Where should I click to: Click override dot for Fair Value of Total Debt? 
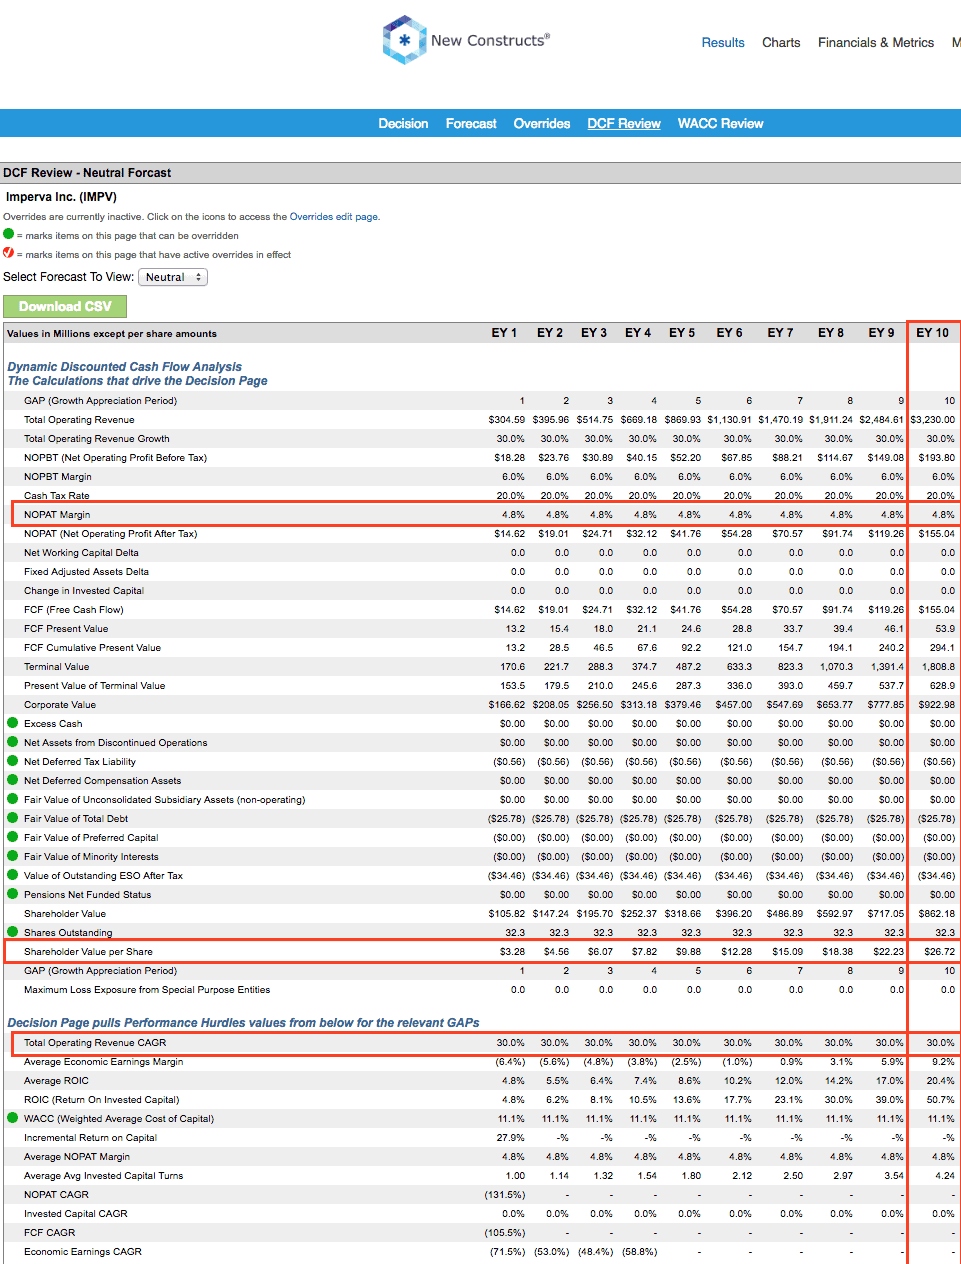coord(13,817)
